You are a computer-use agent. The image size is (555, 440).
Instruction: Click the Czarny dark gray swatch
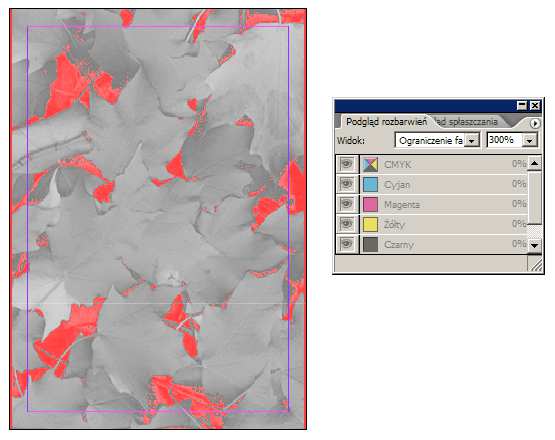pyautogui.click(x=371, y=245)
